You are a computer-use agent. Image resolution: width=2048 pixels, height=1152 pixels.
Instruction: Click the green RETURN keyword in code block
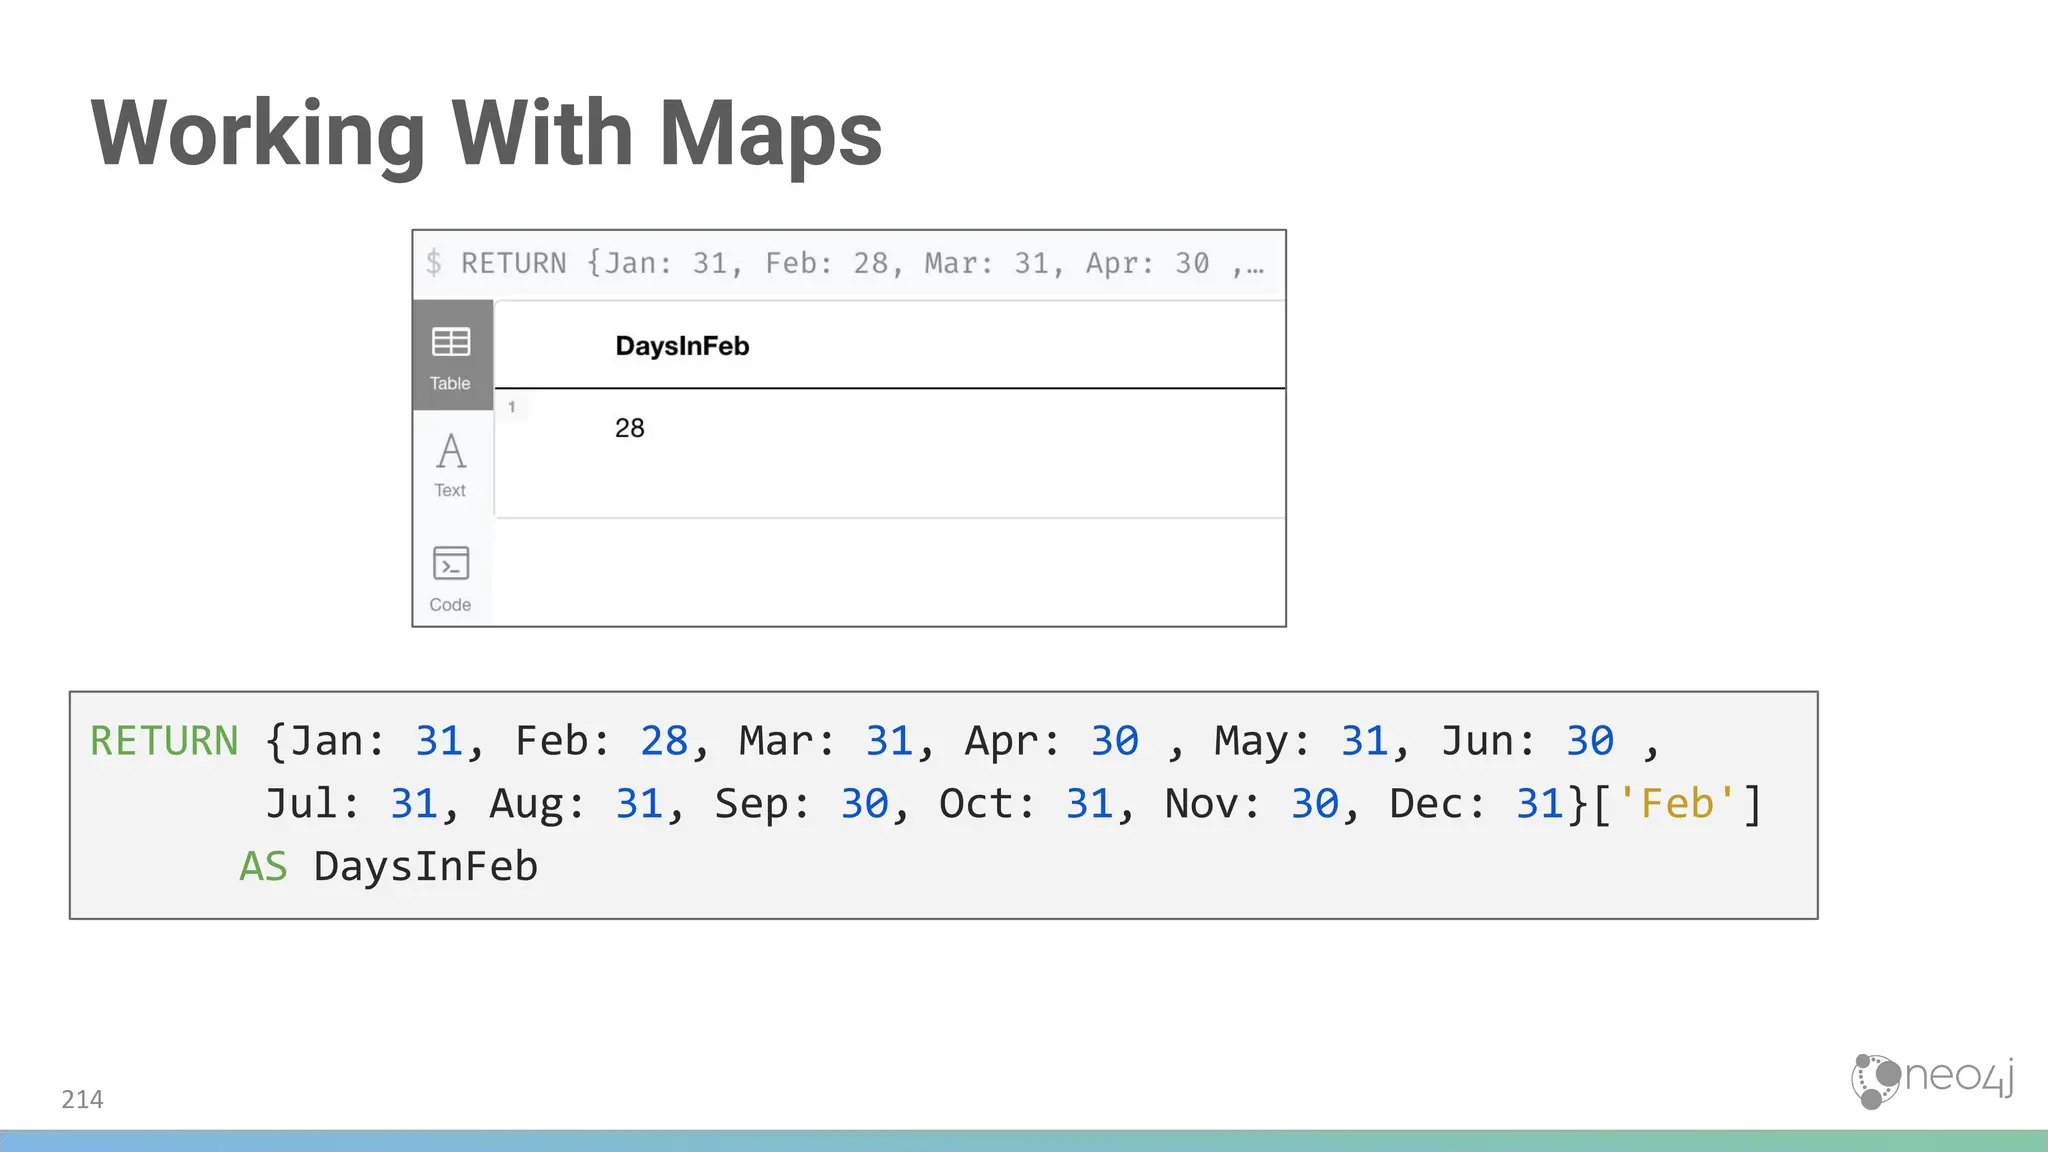164,741
